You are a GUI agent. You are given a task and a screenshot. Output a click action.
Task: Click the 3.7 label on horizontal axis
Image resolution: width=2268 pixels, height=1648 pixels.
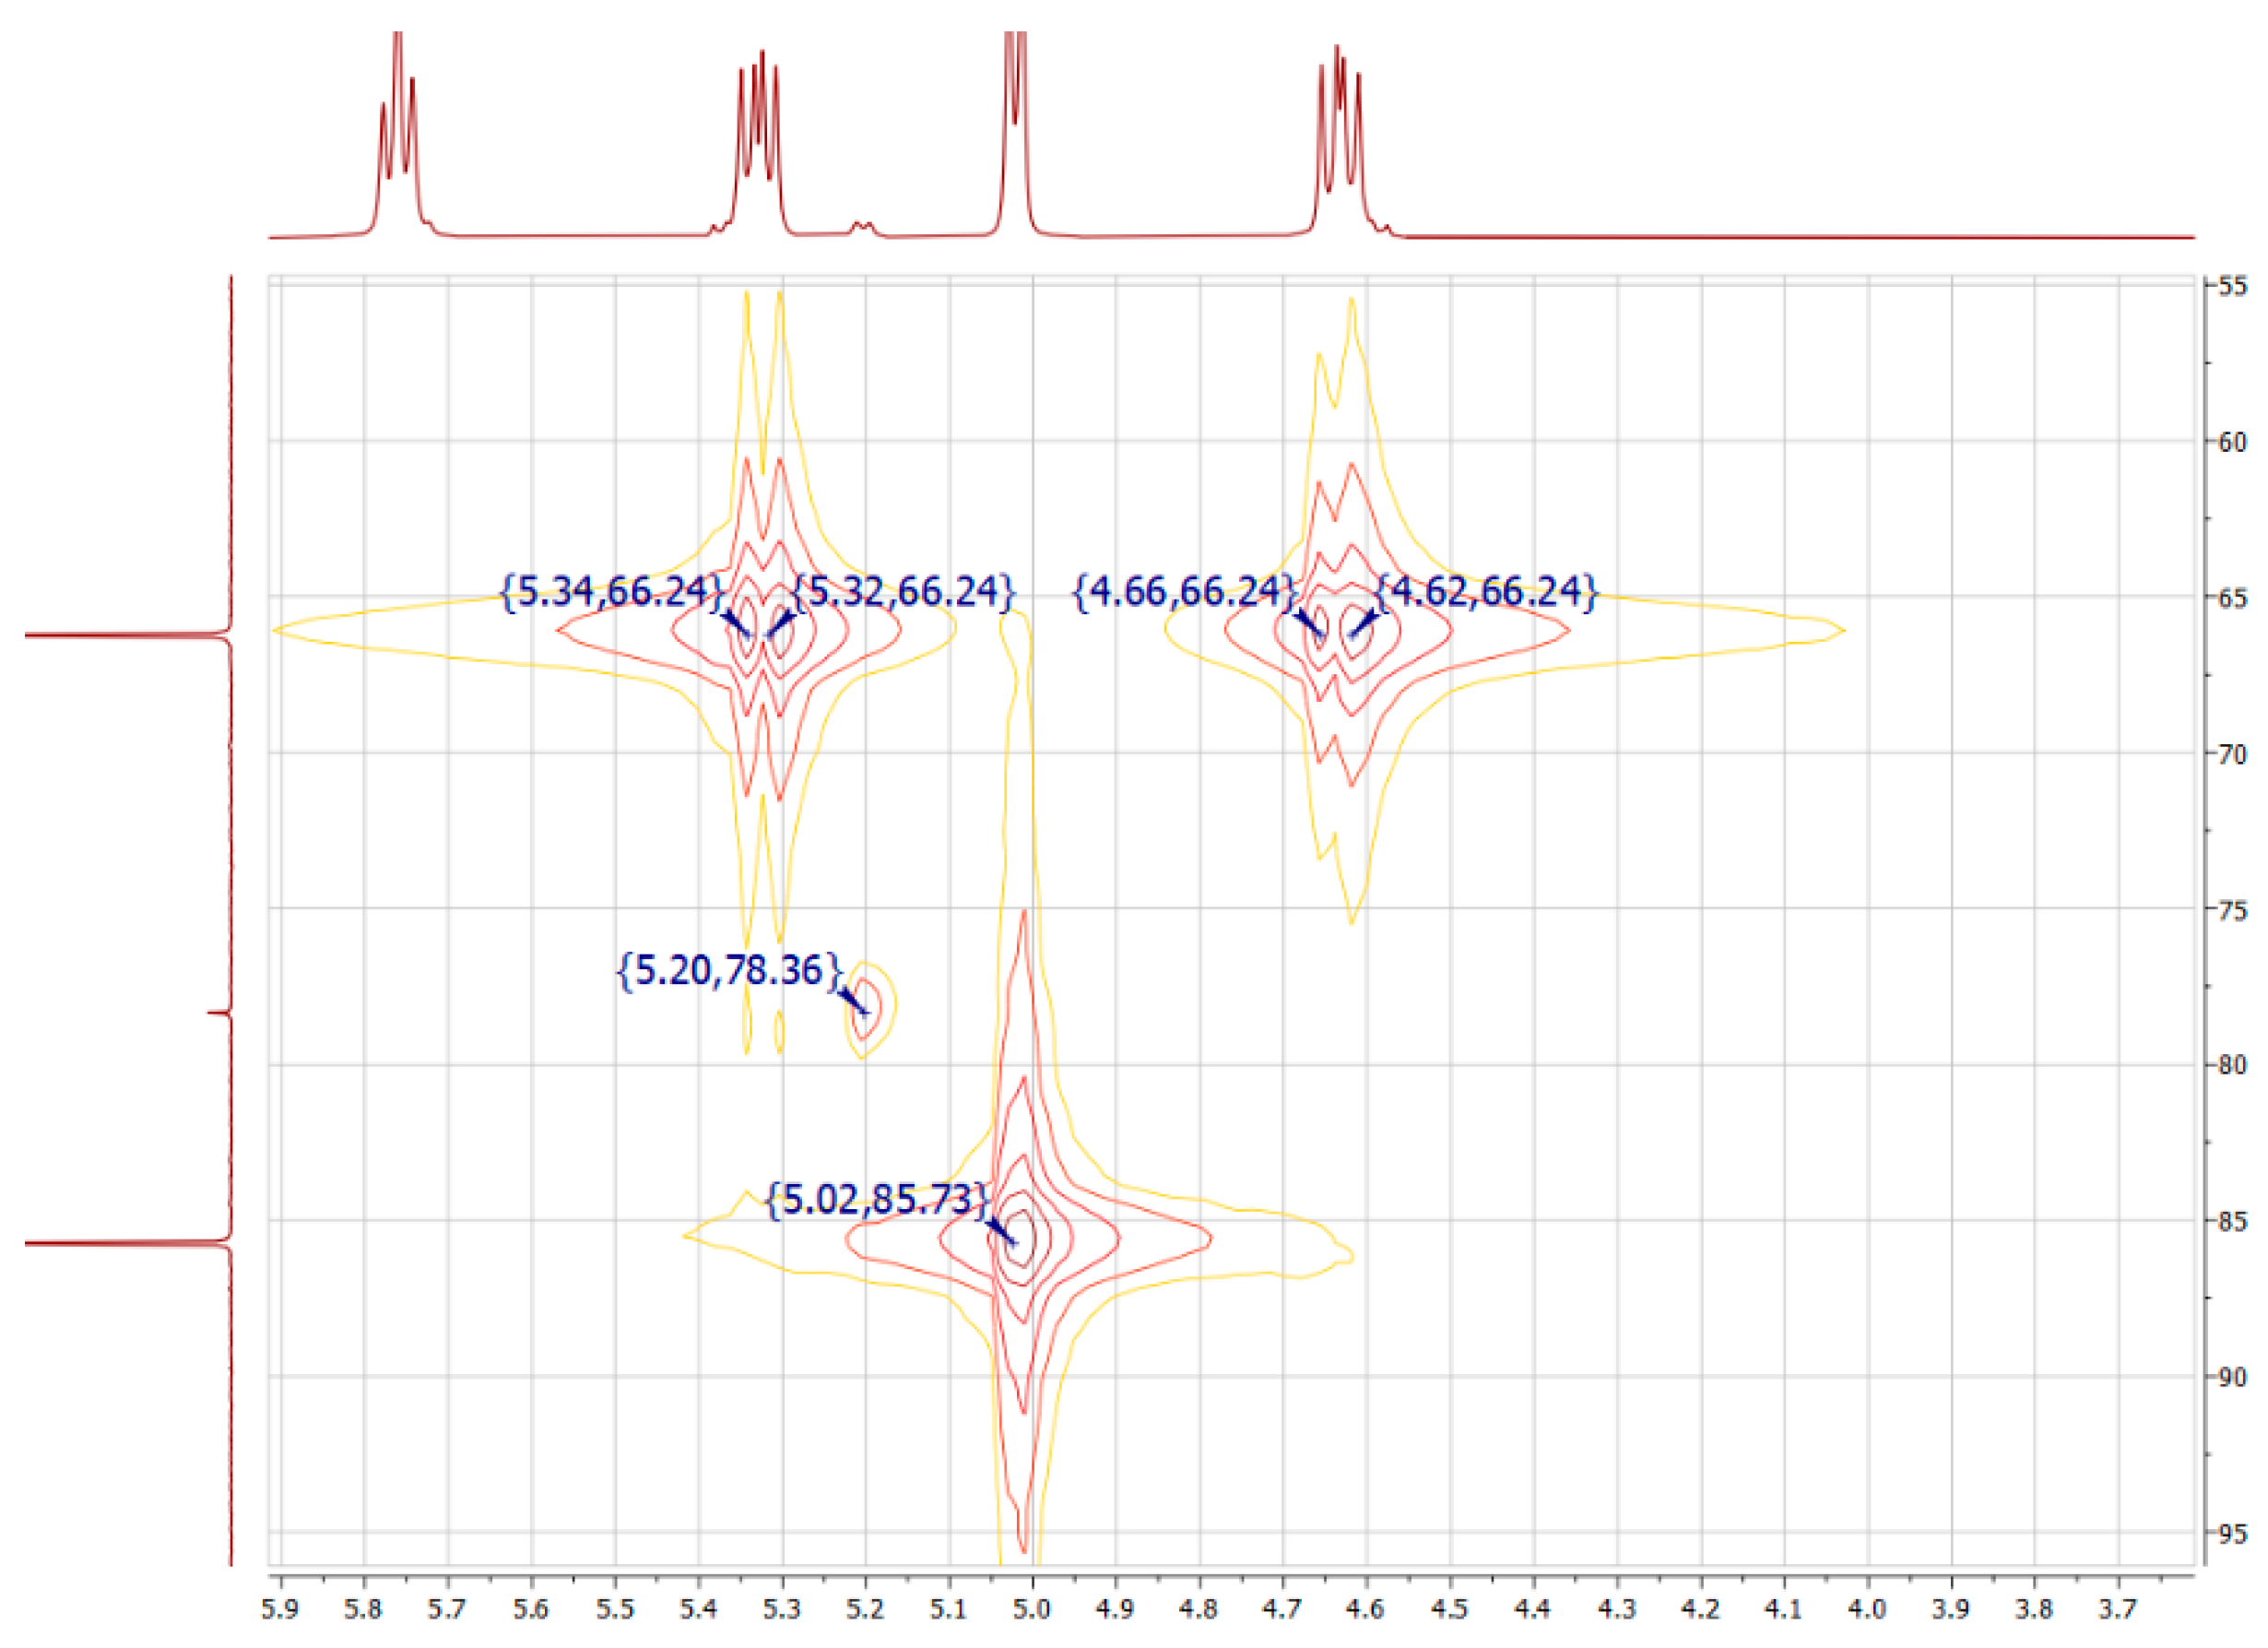pos(2117,1609)
